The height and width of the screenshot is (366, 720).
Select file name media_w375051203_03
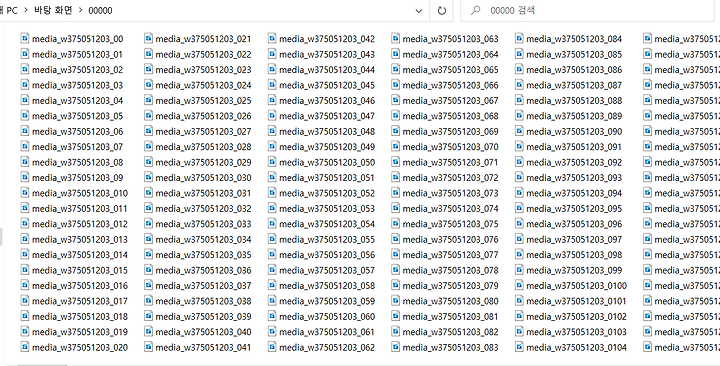78,85
